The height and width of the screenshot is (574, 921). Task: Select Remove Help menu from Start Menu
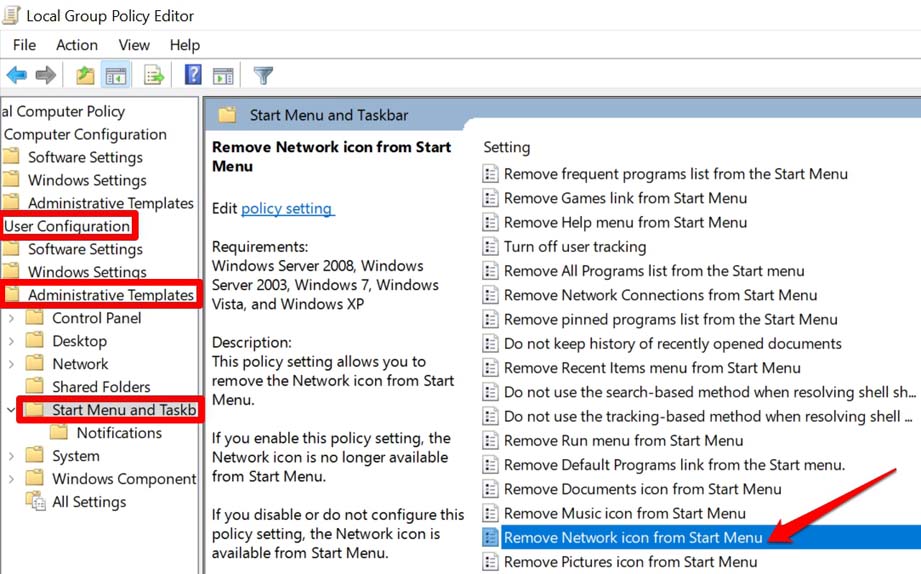(626, 222)
